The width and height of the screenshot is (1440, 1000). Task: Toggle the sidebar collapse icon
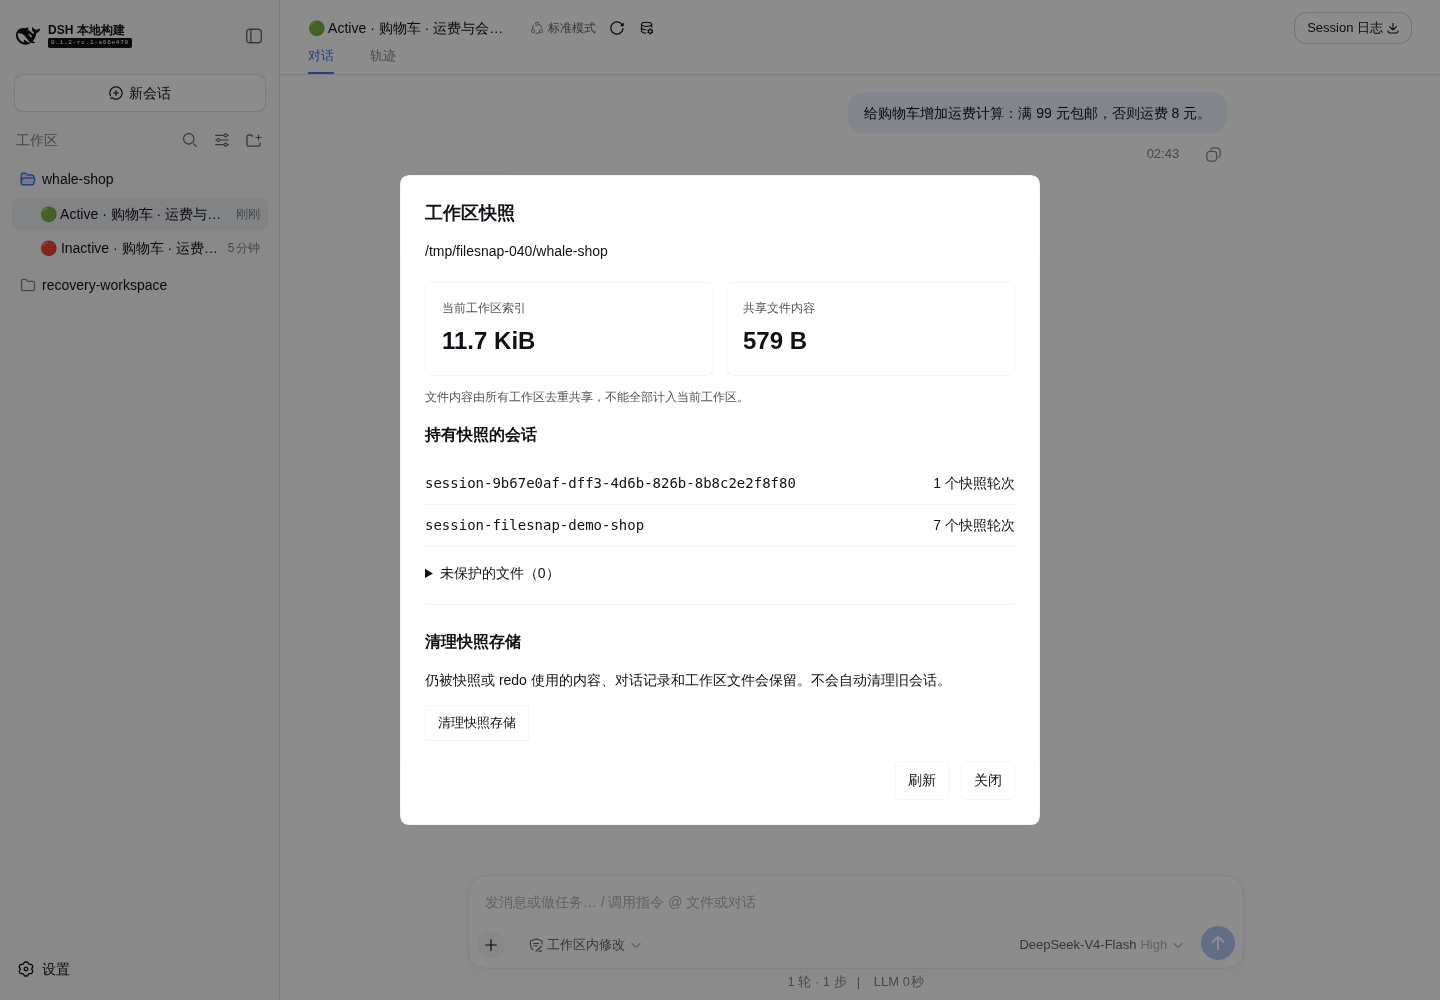[254, 36]
